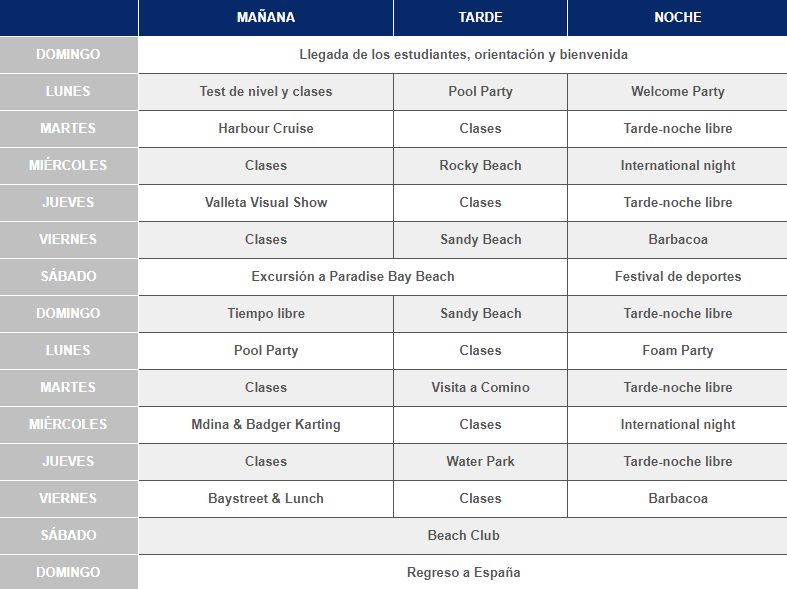Click the MAÑANA column header
Screen dimensions: 787x589
266,18
